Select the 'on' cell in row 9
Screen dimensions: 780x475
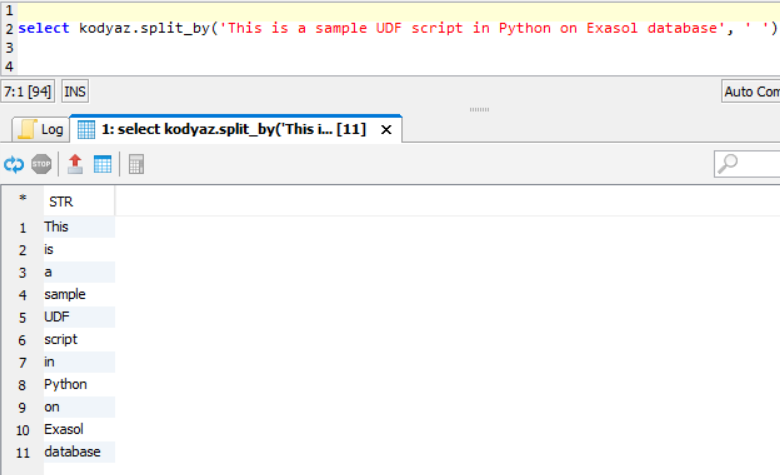[79, 407]
